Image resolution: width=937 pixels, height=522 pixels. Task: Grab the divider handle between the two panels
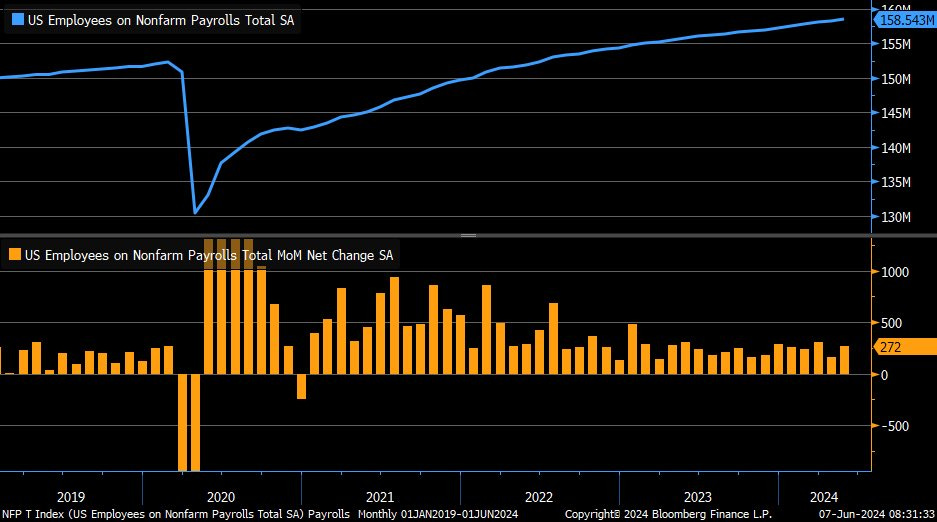click(468, 235)
